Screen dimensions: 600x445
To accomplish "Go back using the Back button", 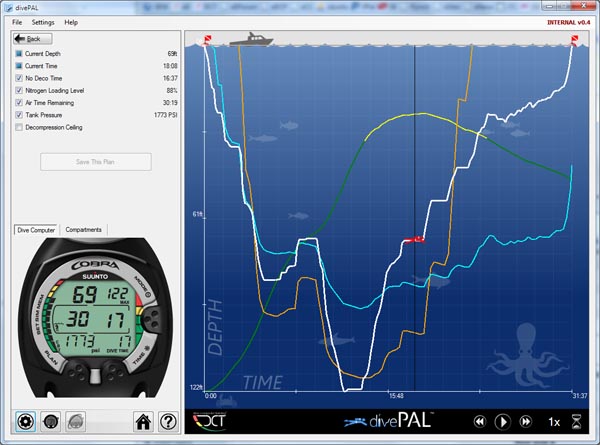I will tap(33, 39).
